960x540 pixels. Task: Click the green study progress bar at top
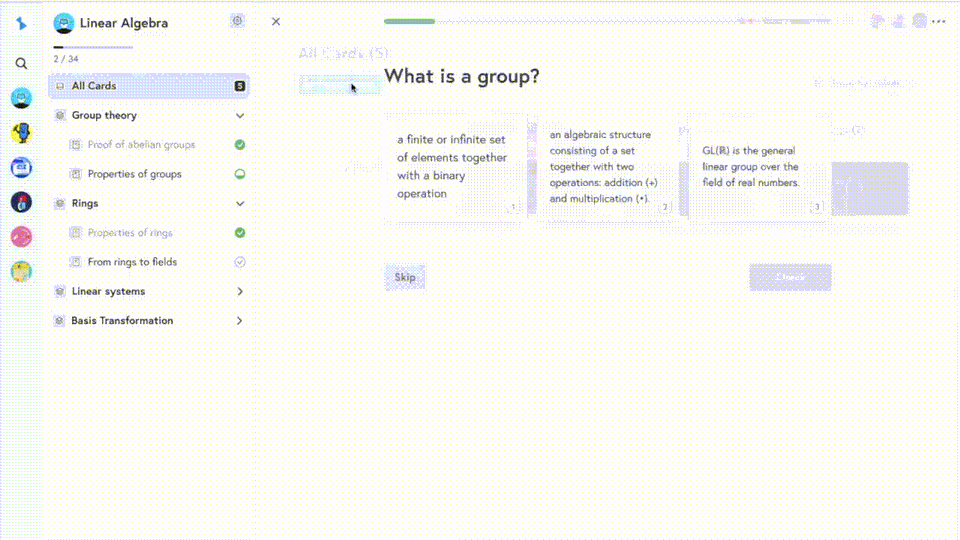point(410,21)
